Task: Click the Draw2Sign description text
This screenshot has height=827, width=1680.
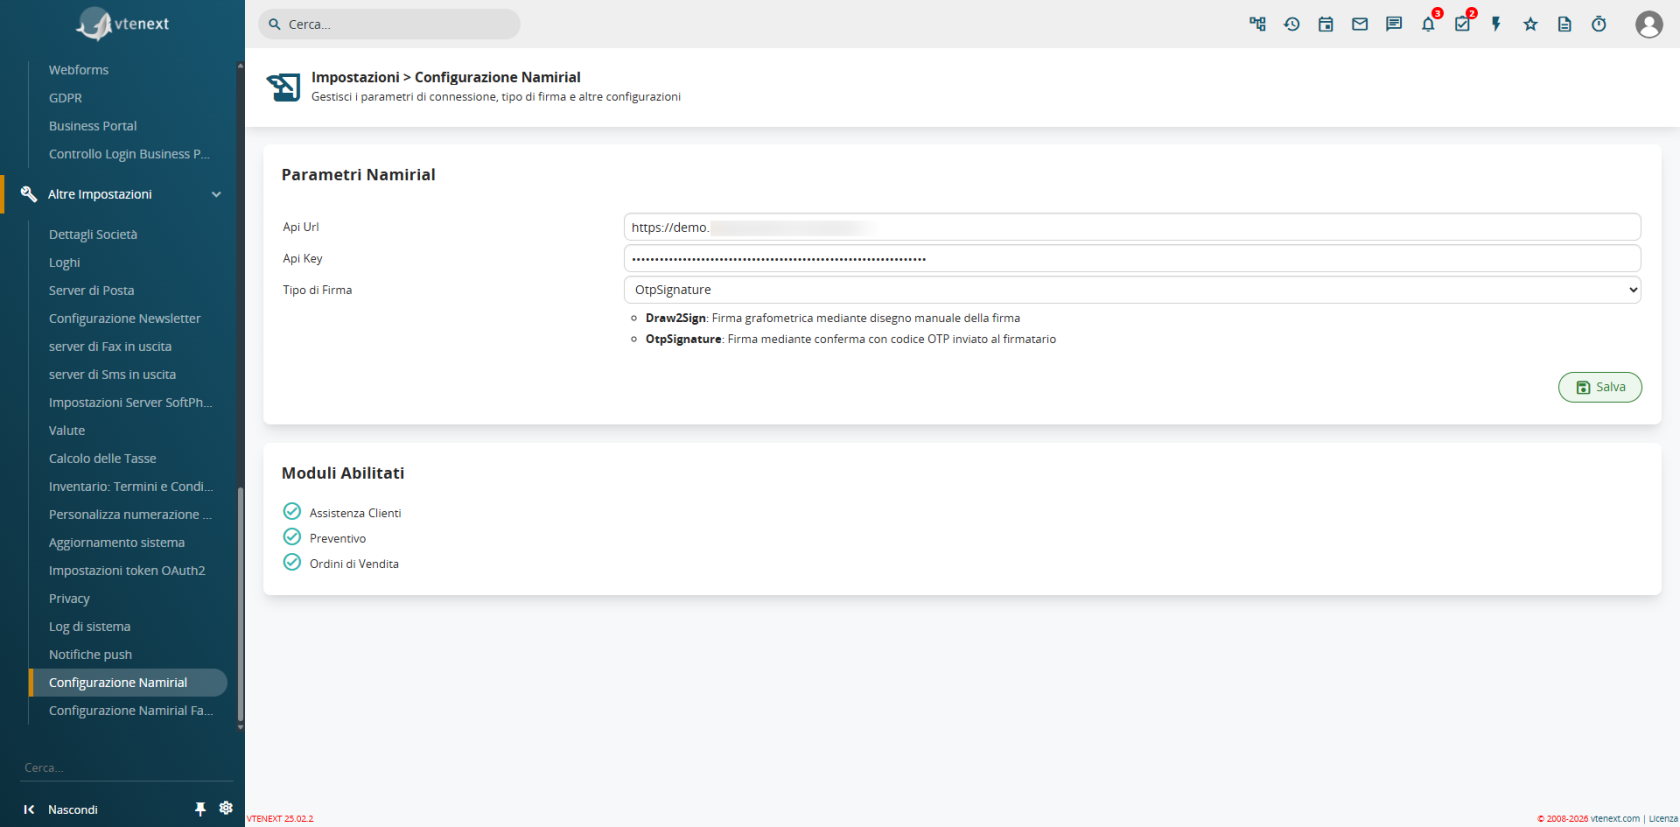Action: 833,318
